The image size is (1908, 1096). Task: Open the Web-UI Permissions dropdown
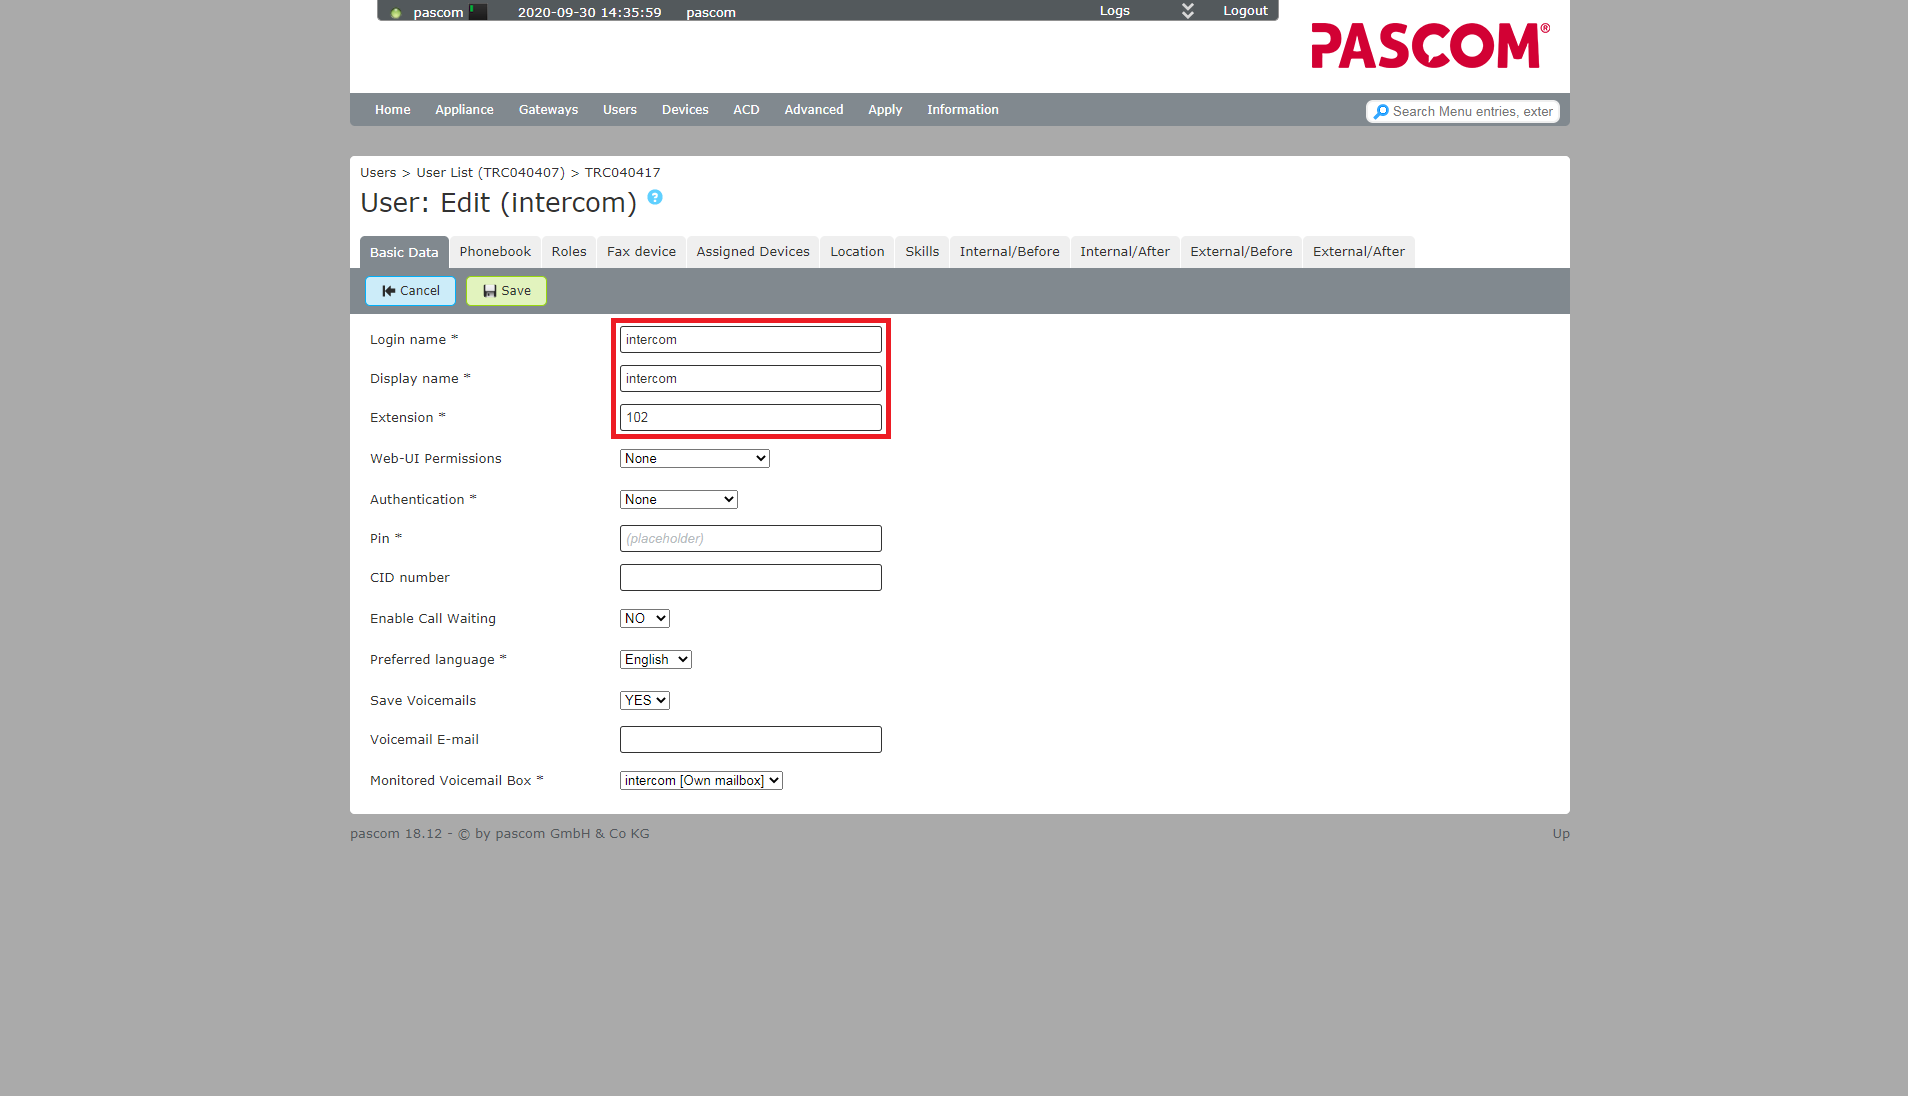pyautogui.click(x=694, y=459)
